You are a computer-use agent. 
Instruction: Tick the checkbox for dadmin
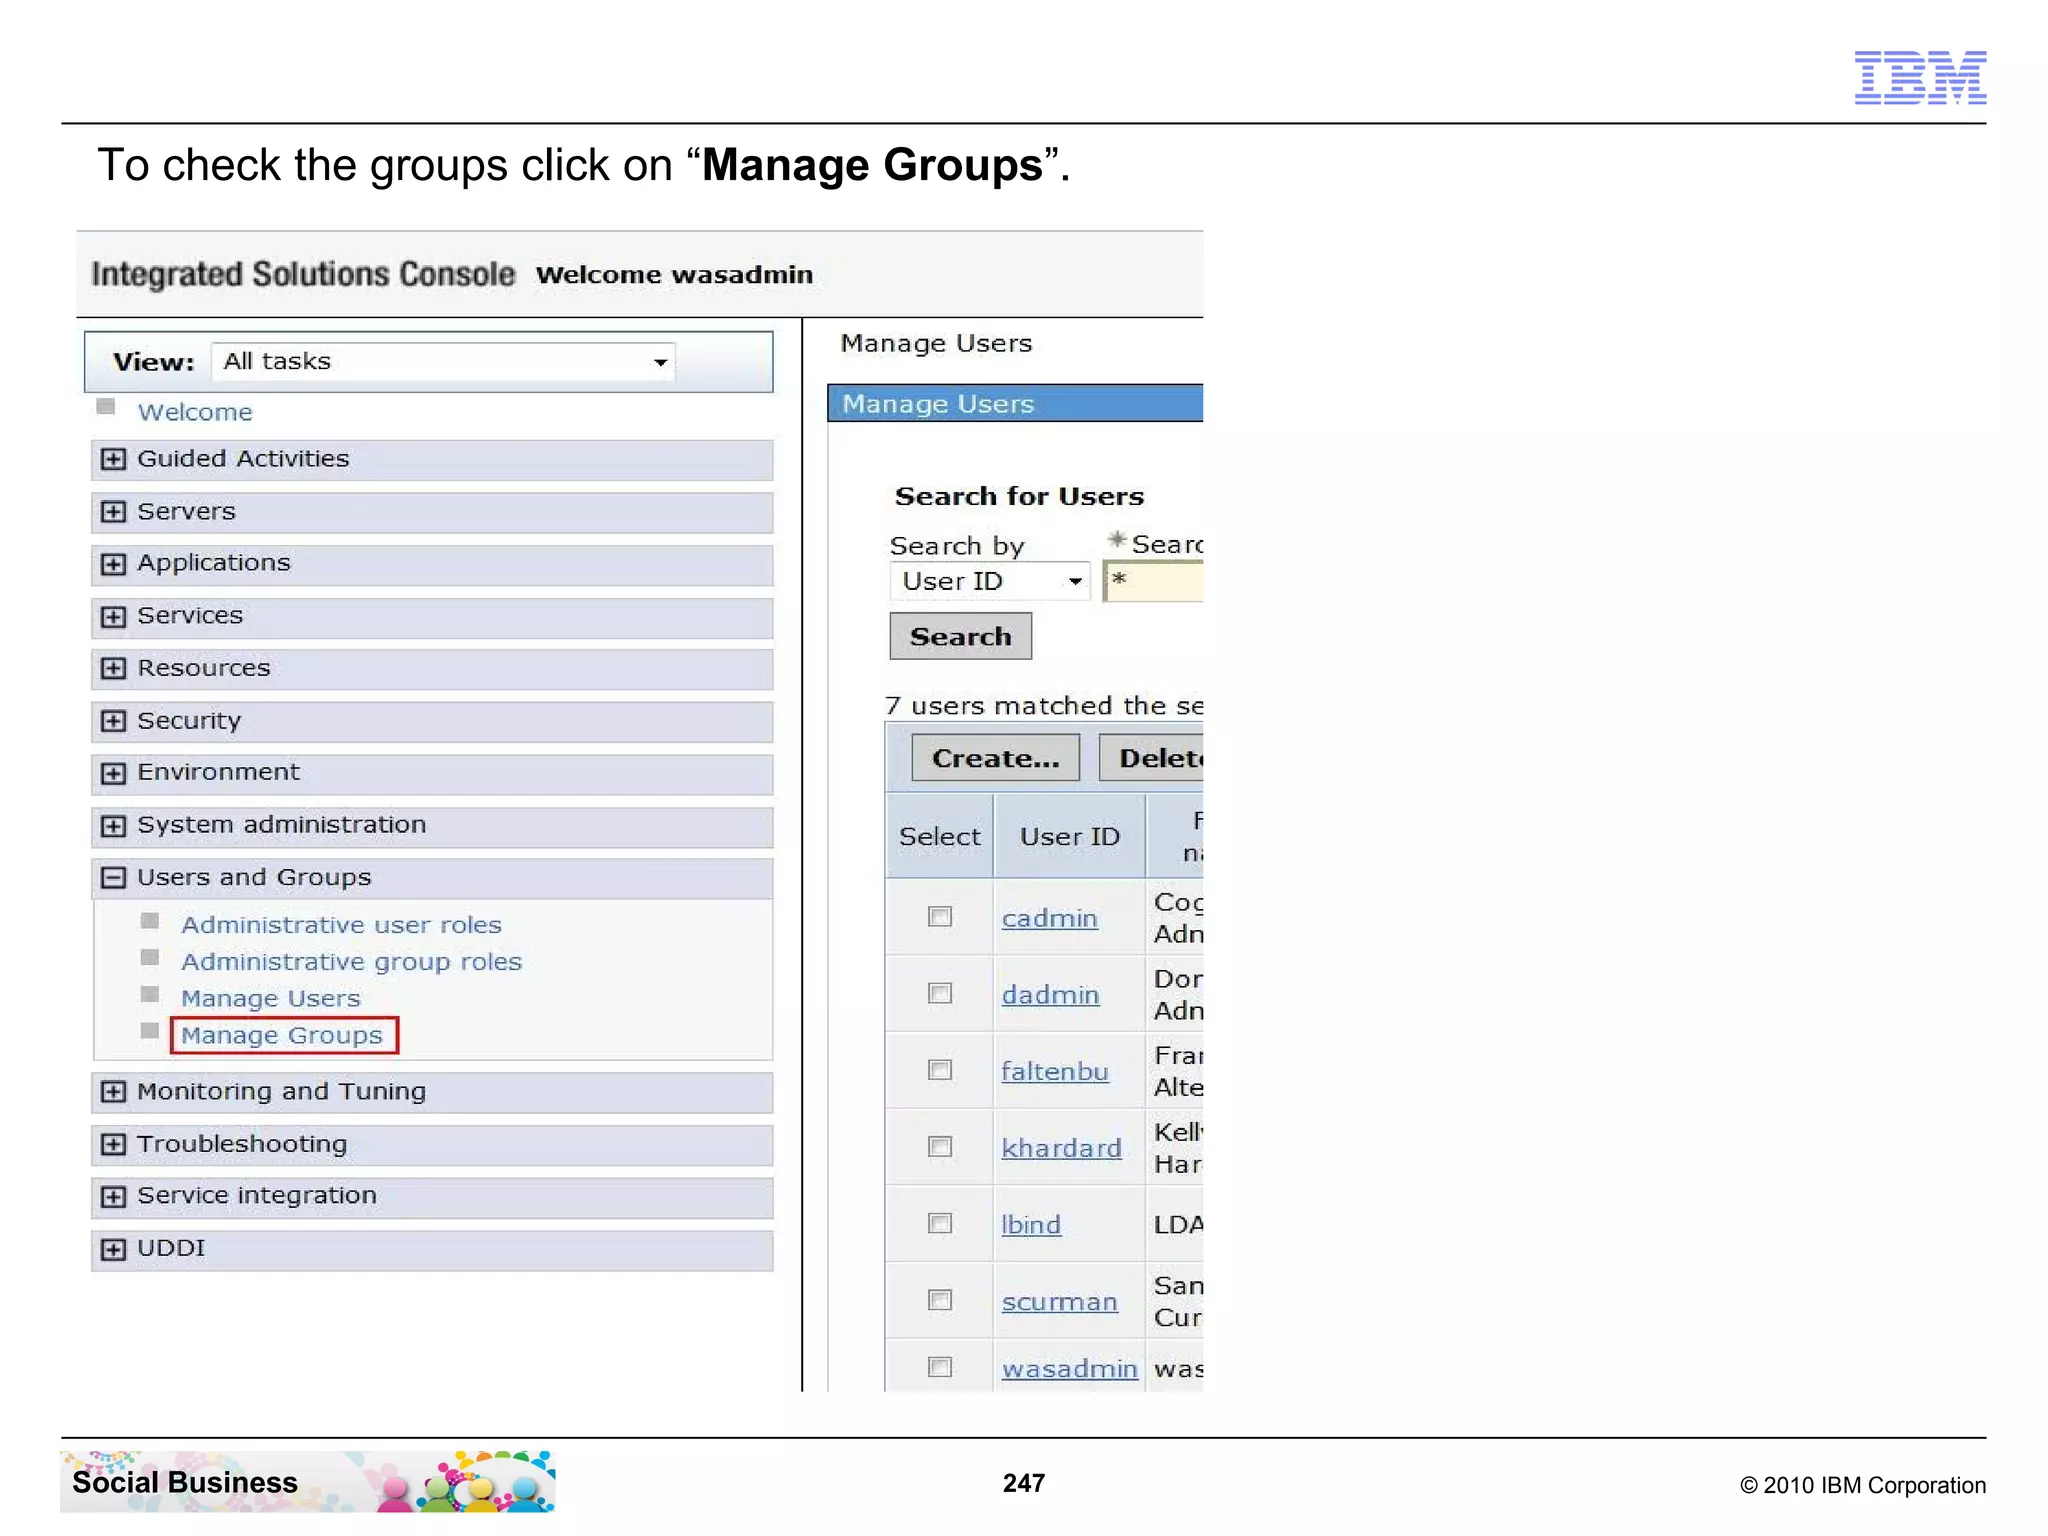click(x=940, y=993)
